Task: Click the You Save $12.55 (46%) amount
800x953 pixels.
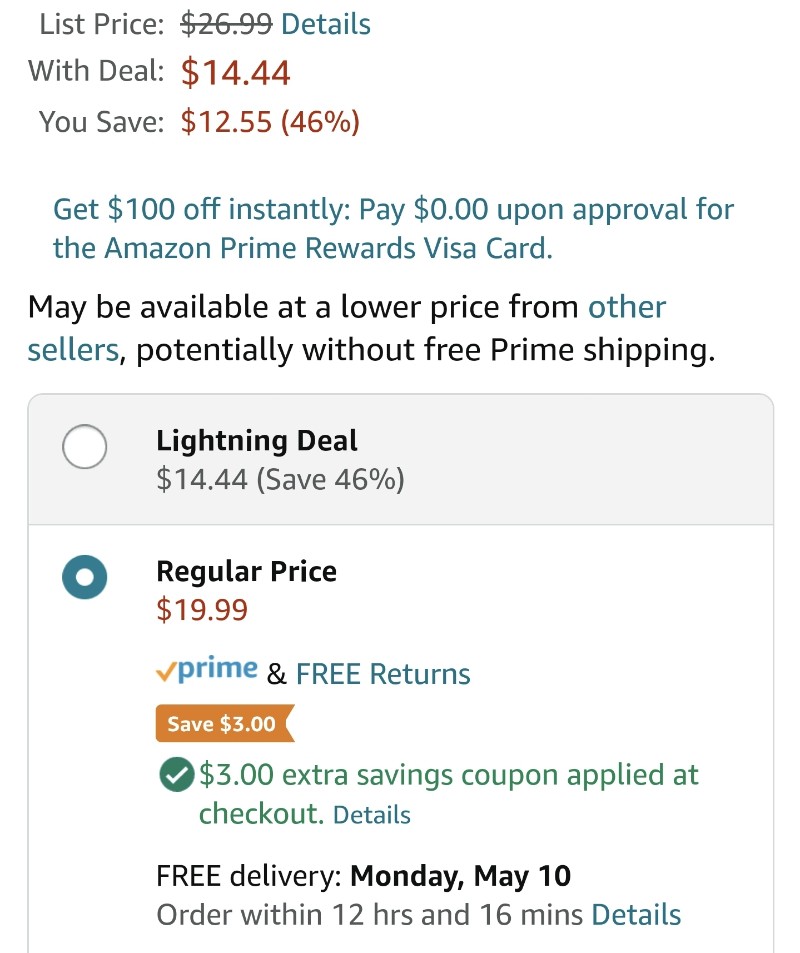Action: tap(270, 122)
